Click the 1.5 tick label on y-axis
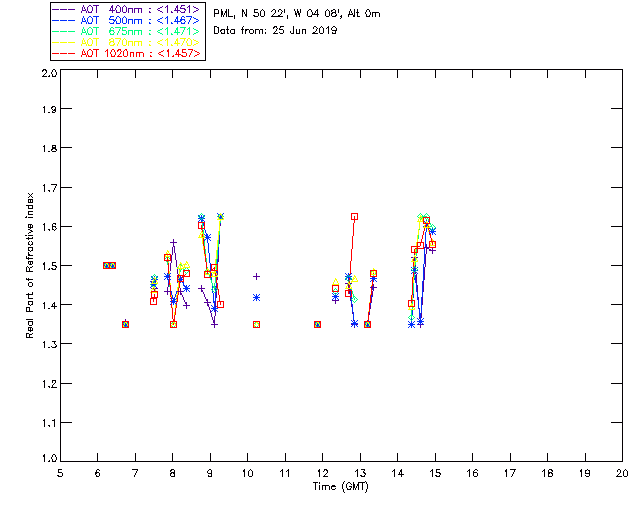Viewport: 640px width, 512px height. point(47,267)
